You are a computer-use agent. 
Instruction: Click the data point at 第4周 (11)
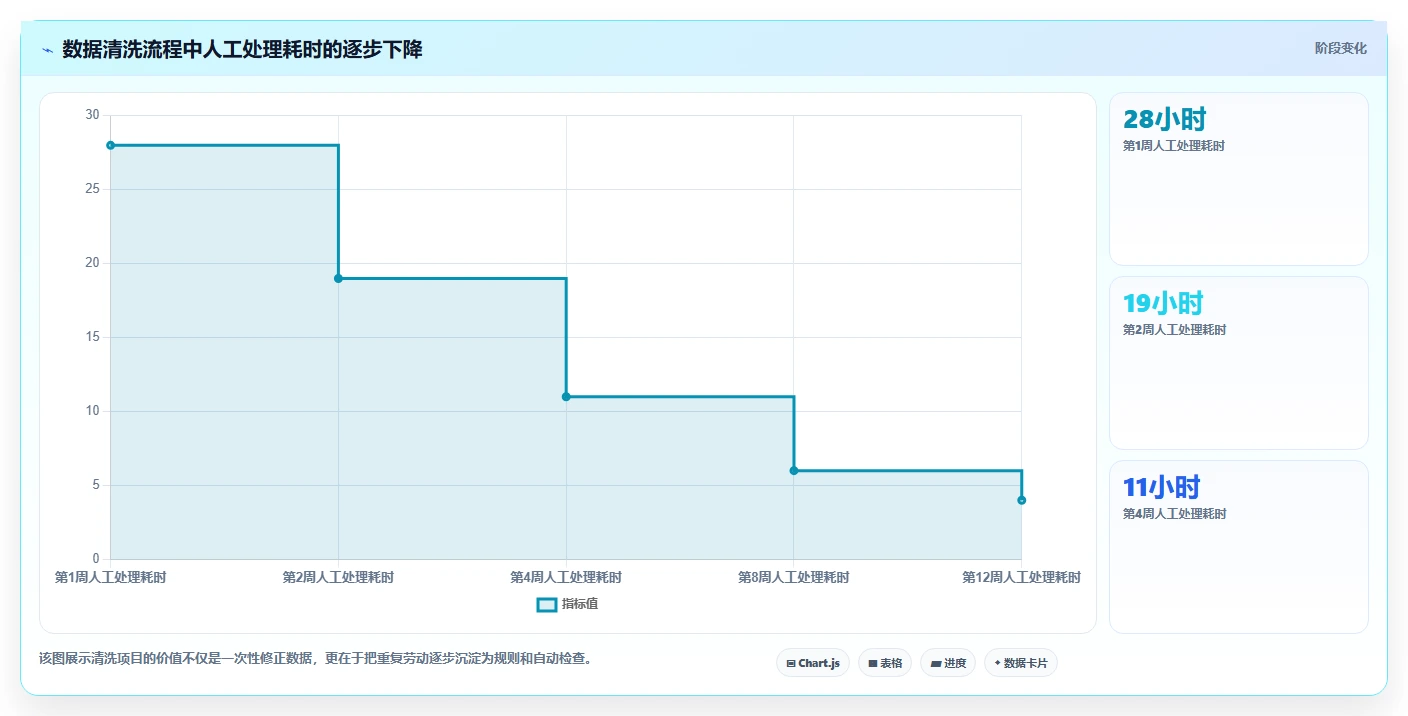tap(566, 397)
